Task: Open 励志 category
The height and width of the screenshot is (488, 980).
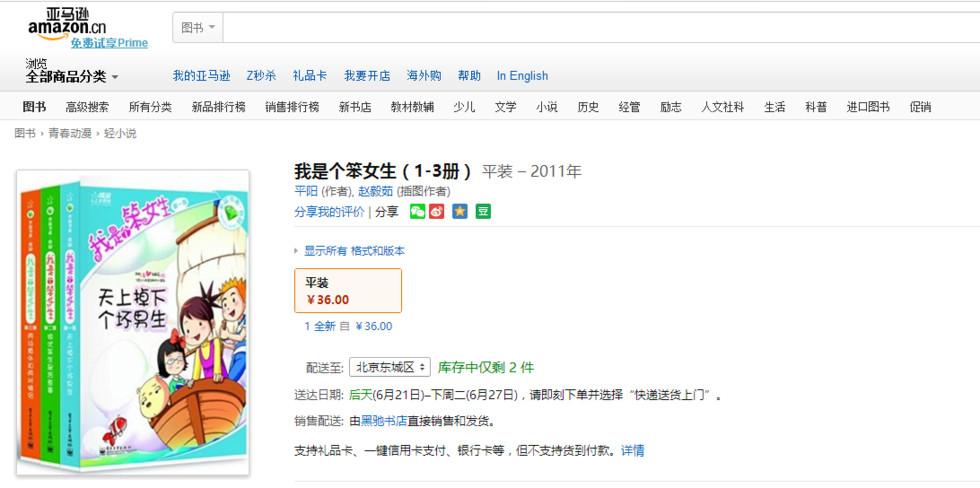Action: tap(671, 107)
